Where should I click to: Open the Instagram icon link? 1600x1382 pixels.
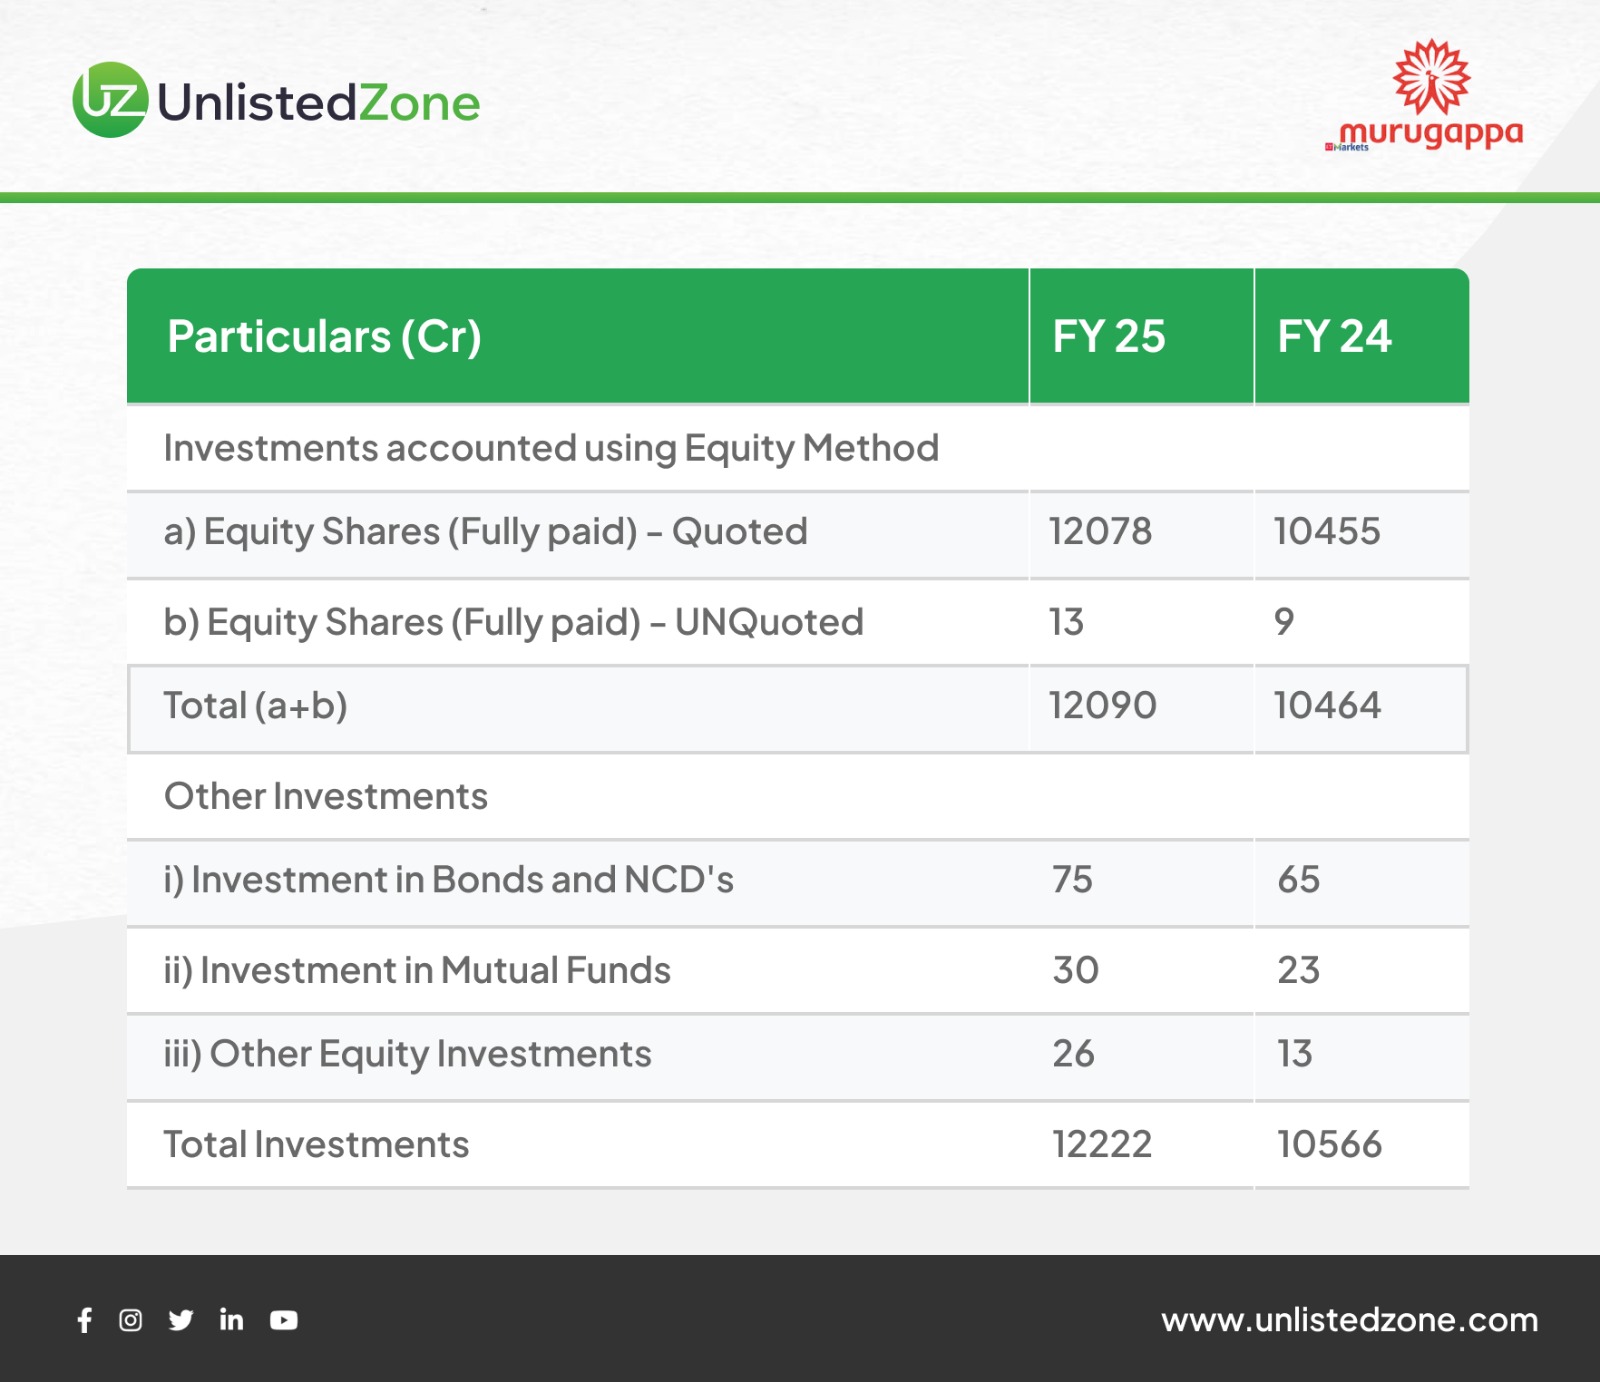[131, 1320]
